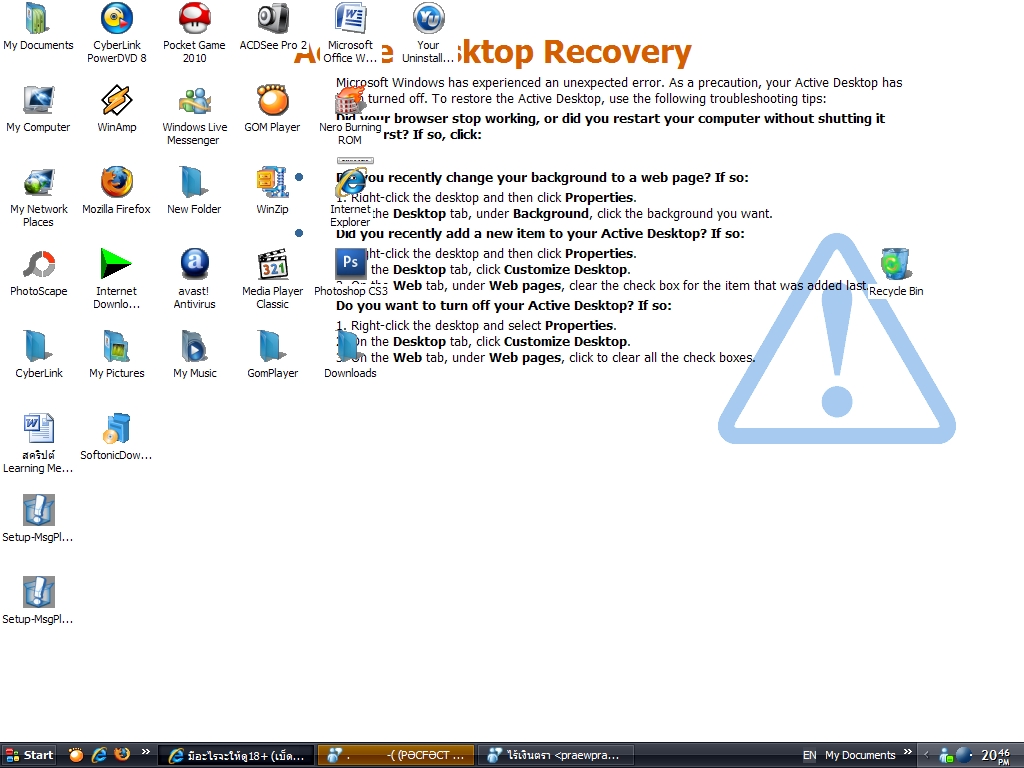Show hidden system tray icons
This screenshot has width=1024, height=768.
pyautogui.click(x=926, y=756)
